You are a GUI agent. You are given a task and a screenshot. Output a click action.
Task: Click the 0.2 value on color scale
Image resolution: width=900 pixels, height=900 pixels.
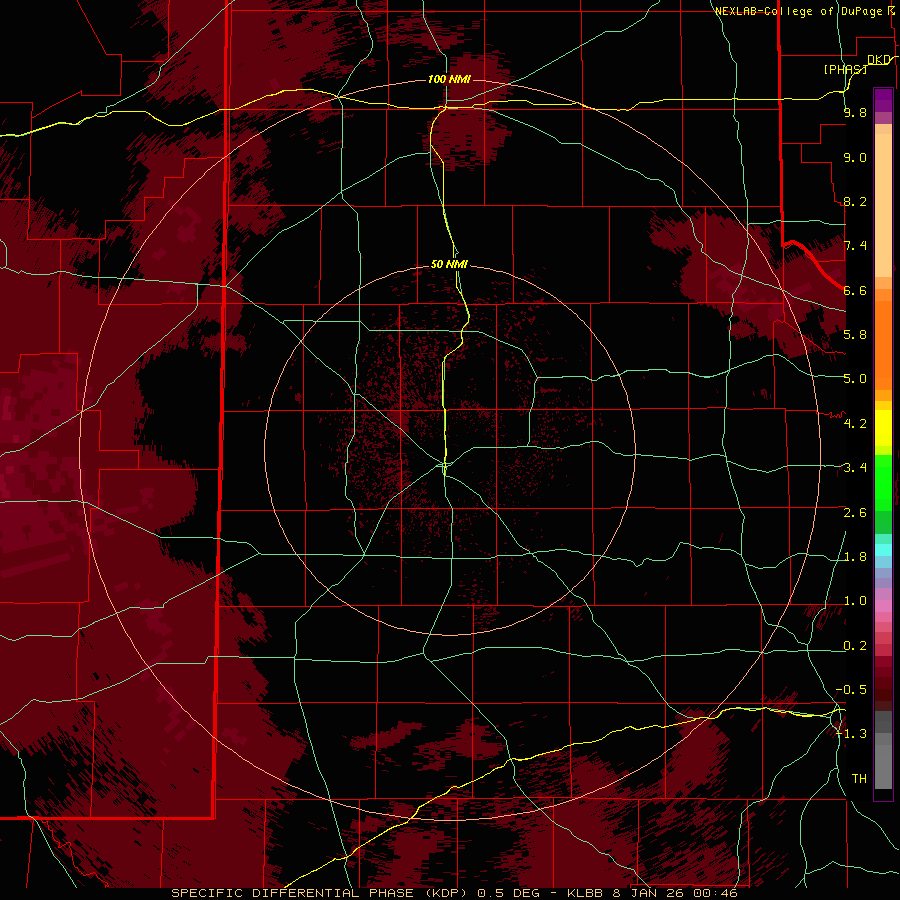click(x=855, y=645)
